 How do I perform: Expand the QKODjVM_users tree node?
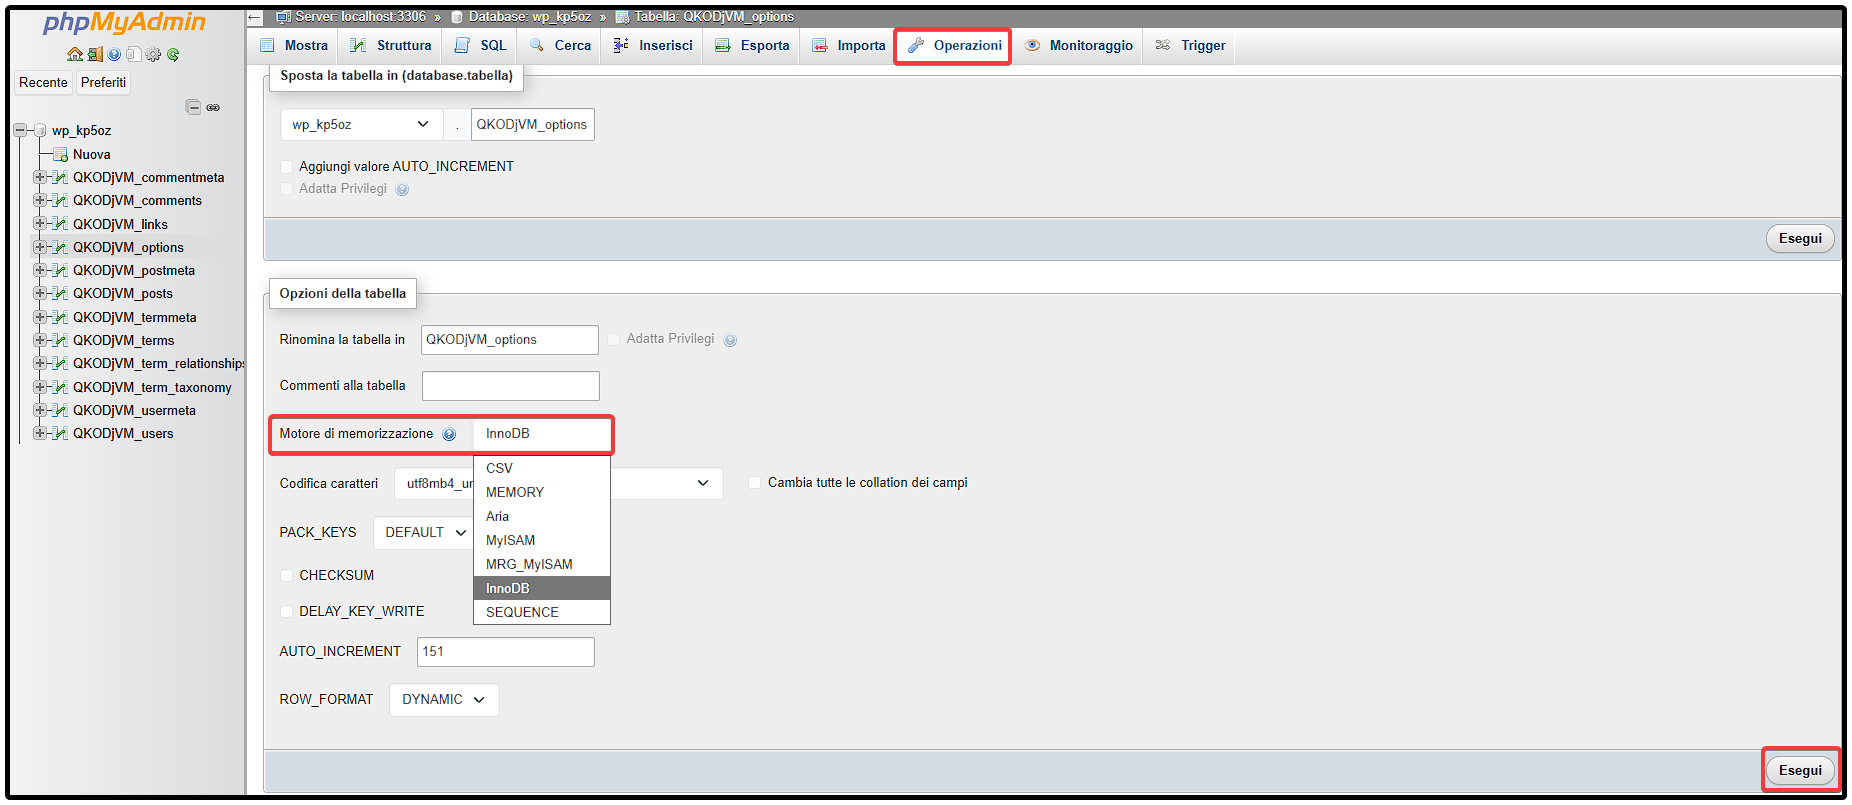[40, 433]
